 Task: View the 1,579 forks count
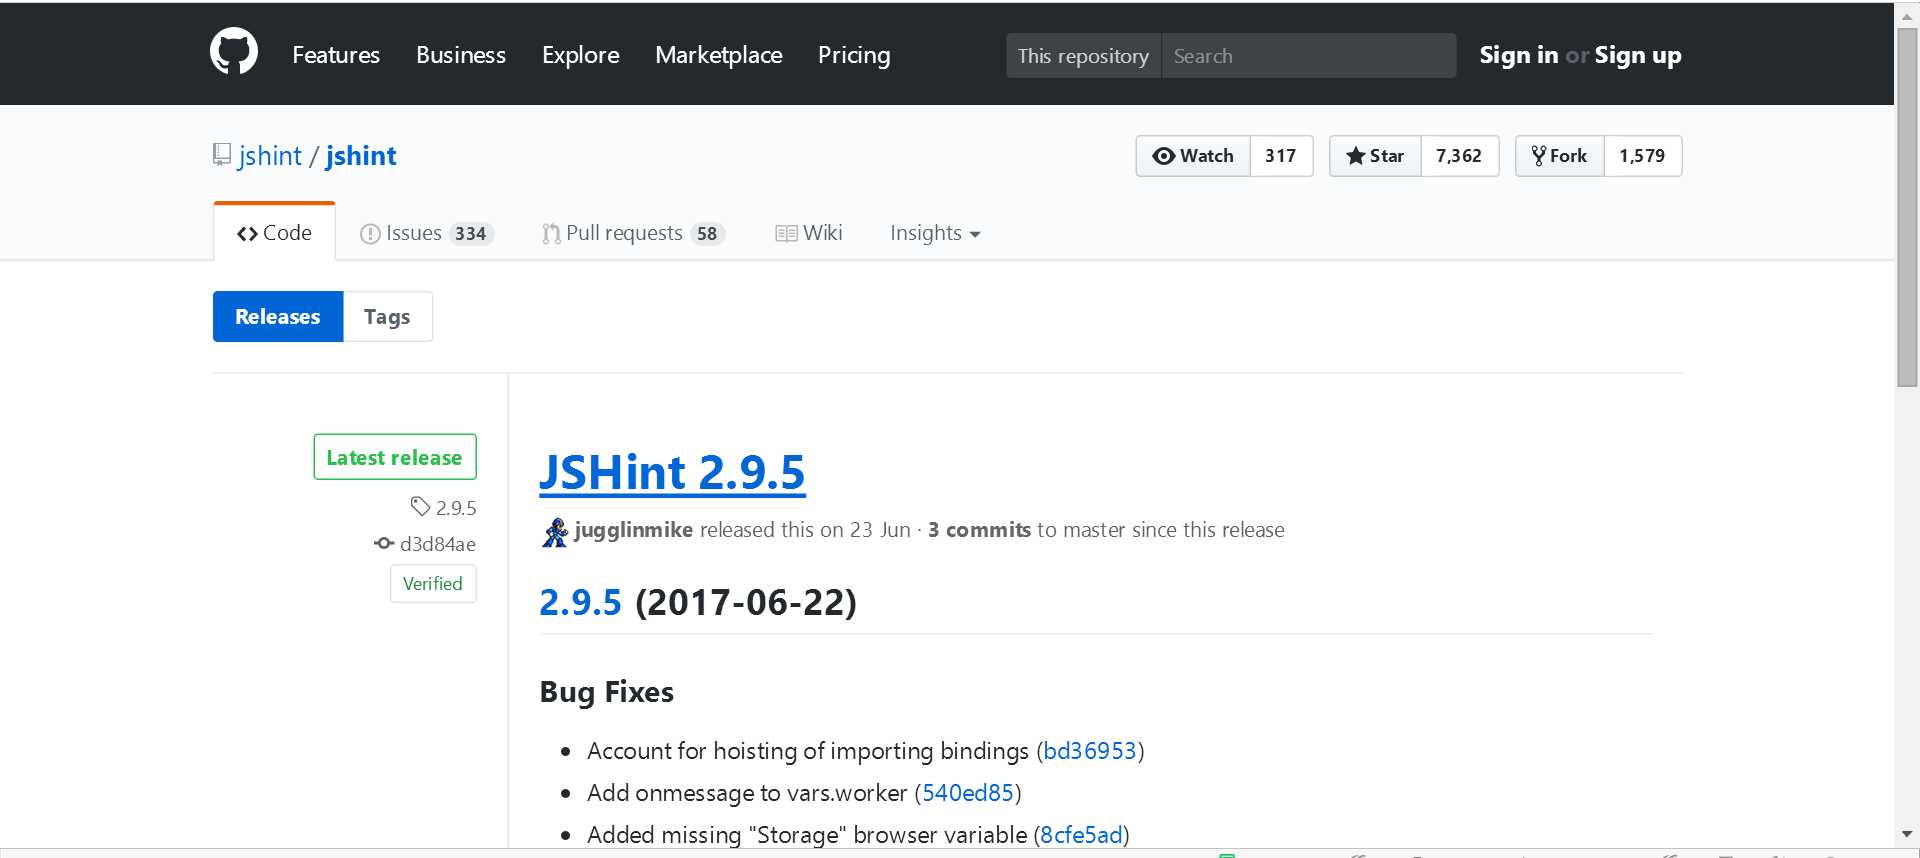(1642, 156)
